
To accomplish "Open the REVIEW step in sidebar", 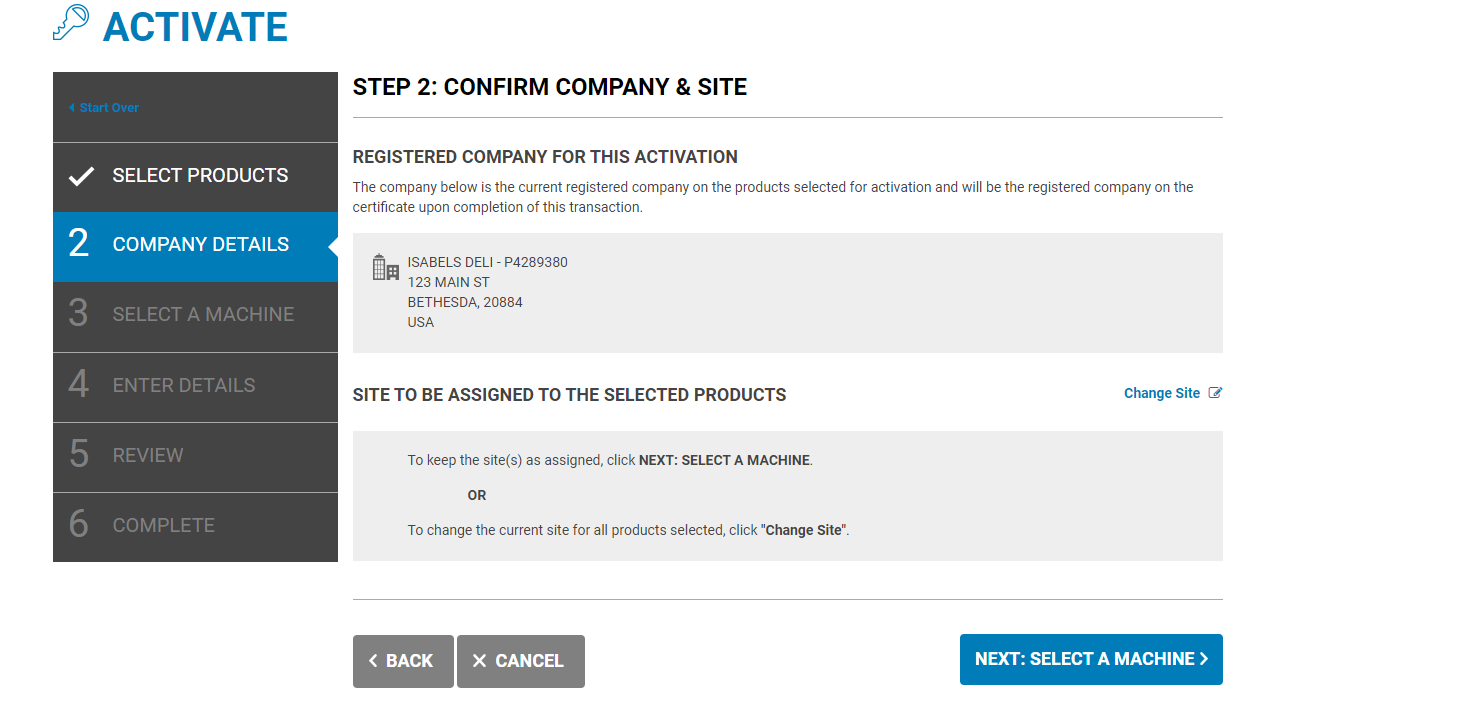I will pyautogui.click(x=195, y=455).
